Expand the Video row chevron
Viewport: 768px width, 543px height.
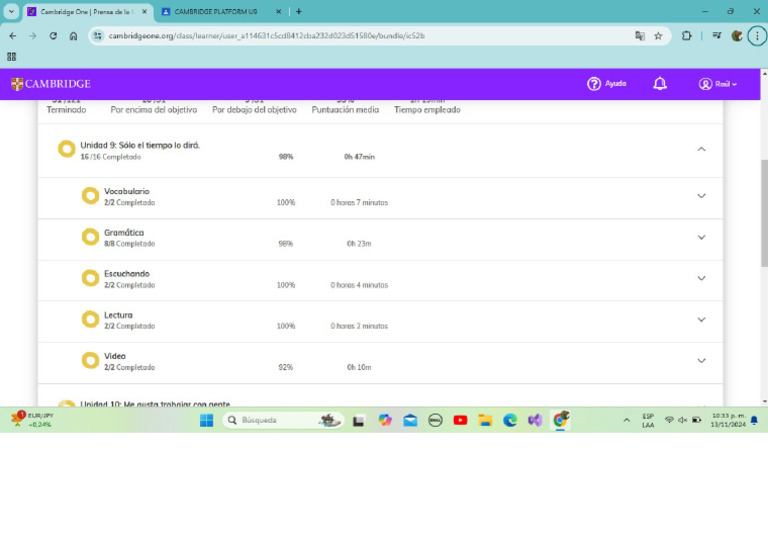(x=701, y=361)
